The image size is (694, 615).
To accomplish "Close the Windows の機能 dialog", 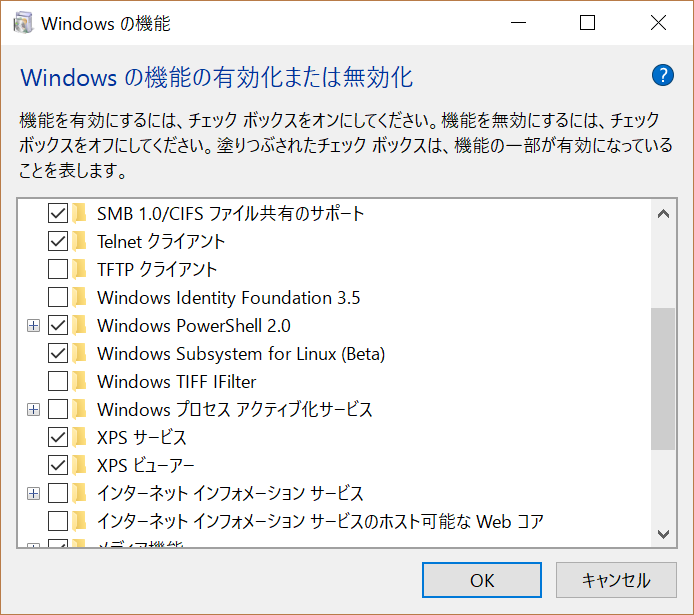I will point(658,23).
